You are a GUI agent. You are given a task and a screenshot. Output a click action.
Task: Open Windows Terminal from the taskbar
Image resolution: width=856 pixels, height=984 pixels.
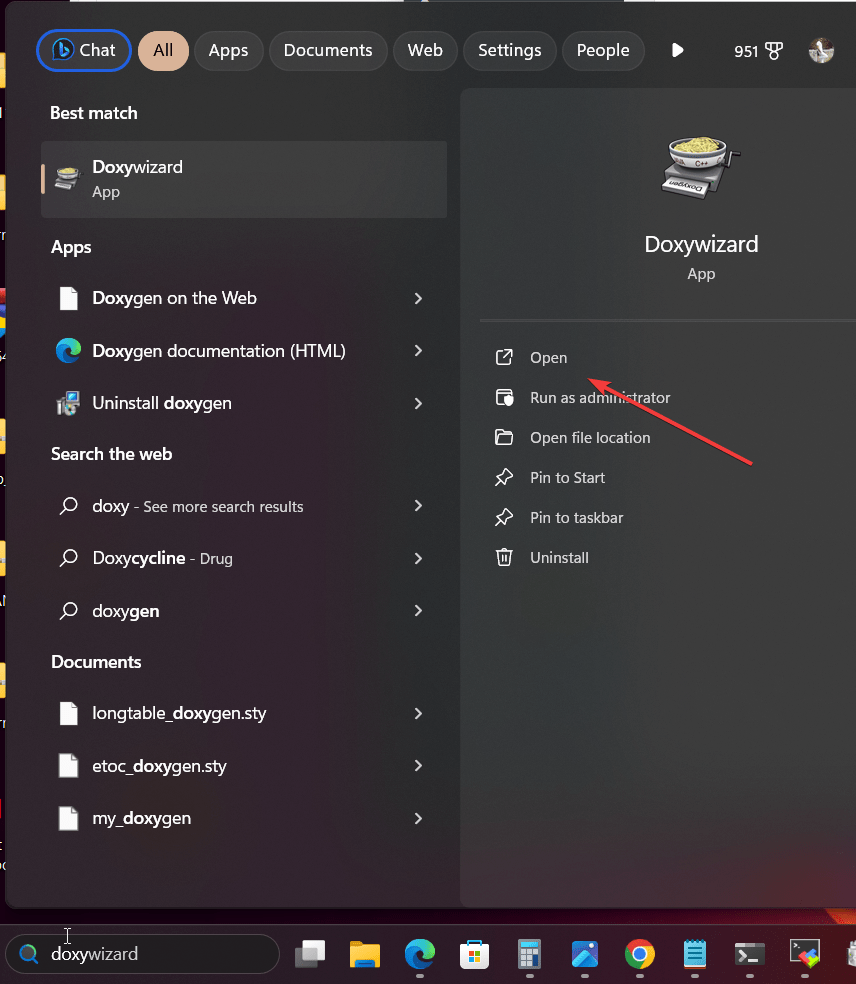coord(749,955)
